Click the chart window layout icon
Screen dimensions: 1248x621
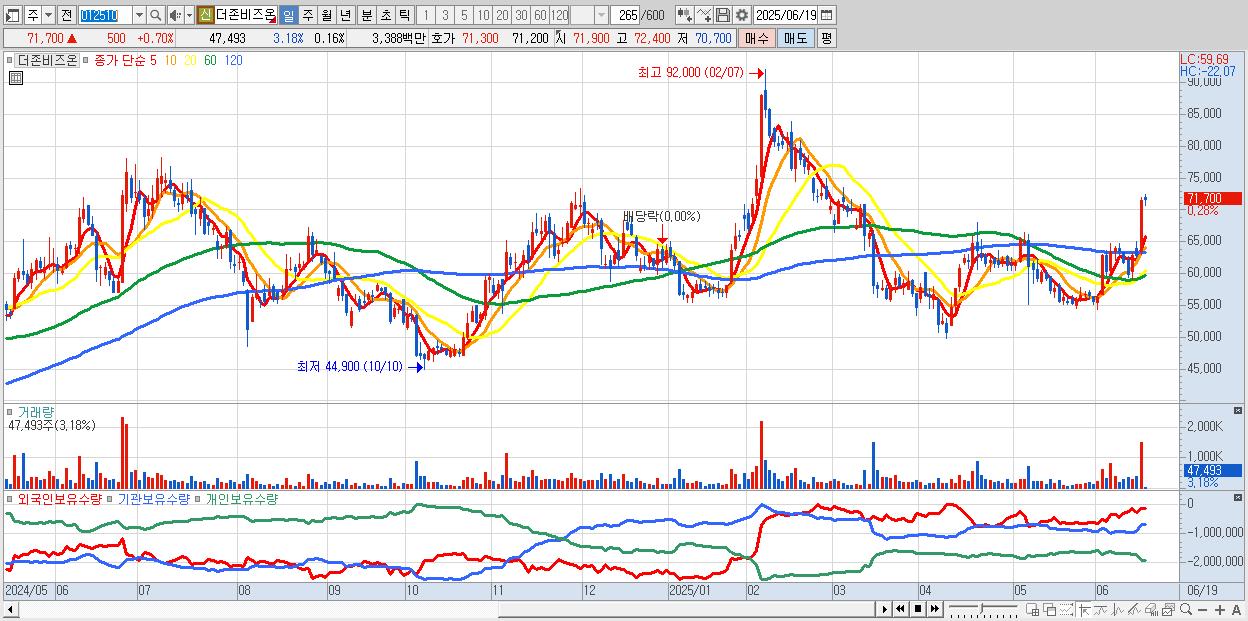[x=1168, y=609]
